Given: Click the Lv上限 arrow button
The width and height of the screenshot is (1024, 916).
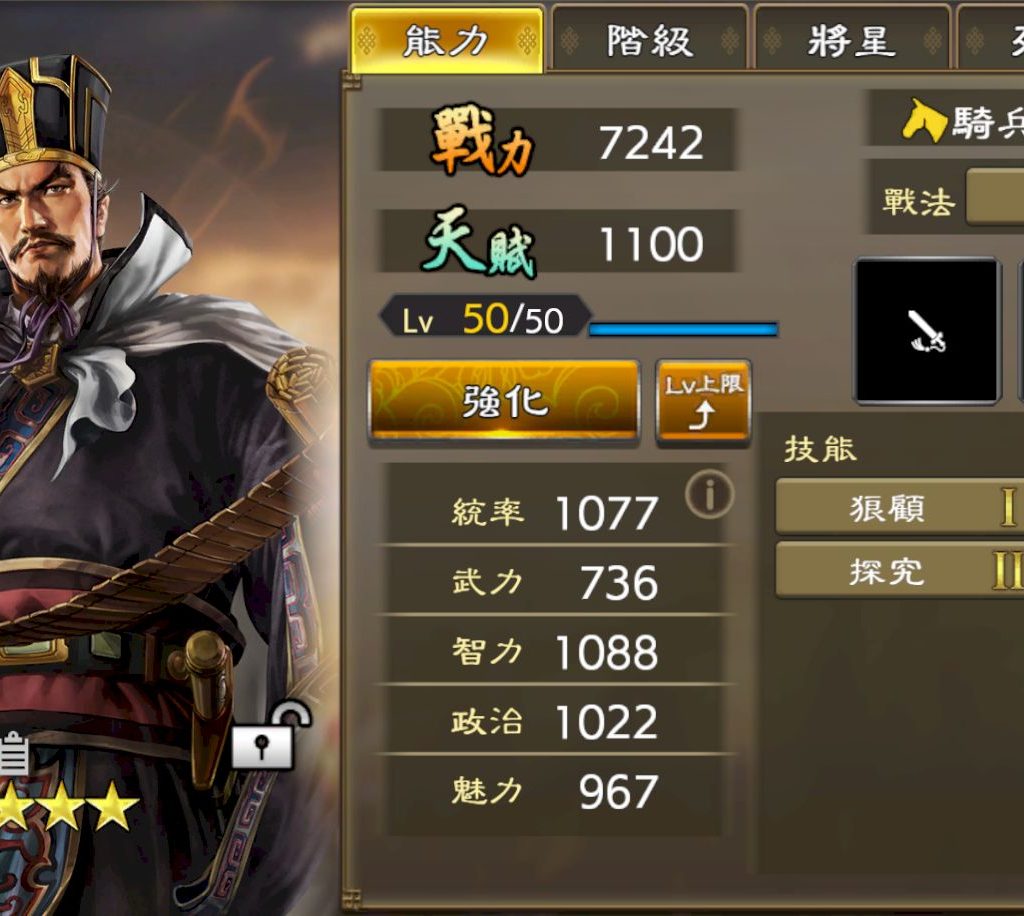Looking at the screenshot, I should [x=703, y=403].
